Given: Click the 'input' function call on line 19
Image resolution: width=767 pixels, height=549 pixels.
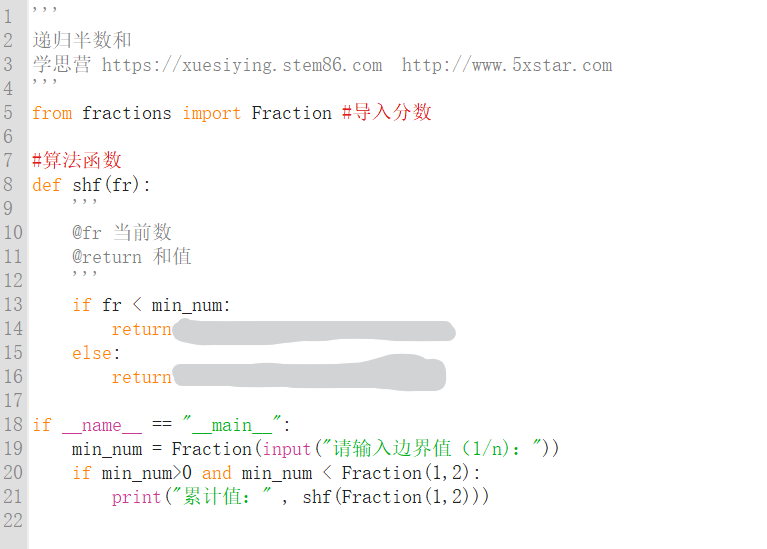Looking at the screenshot, I should coord(287,449).
